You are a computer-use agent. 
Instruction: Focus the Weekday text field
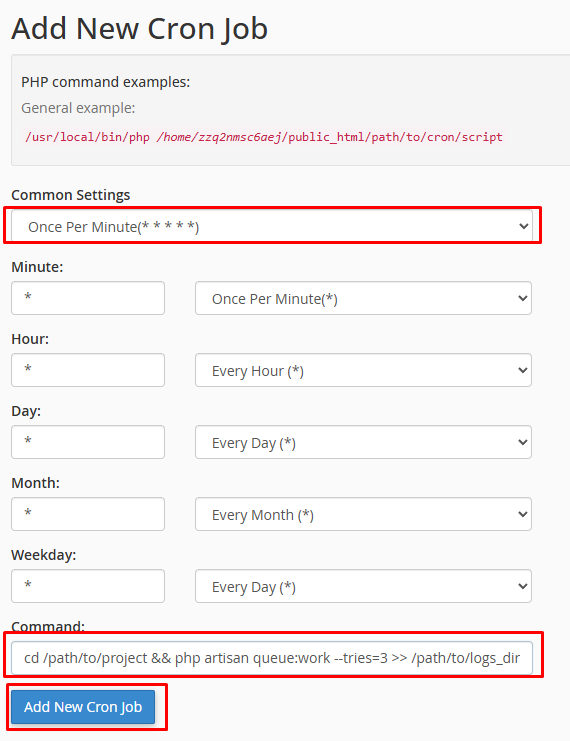tap(88, 586)
